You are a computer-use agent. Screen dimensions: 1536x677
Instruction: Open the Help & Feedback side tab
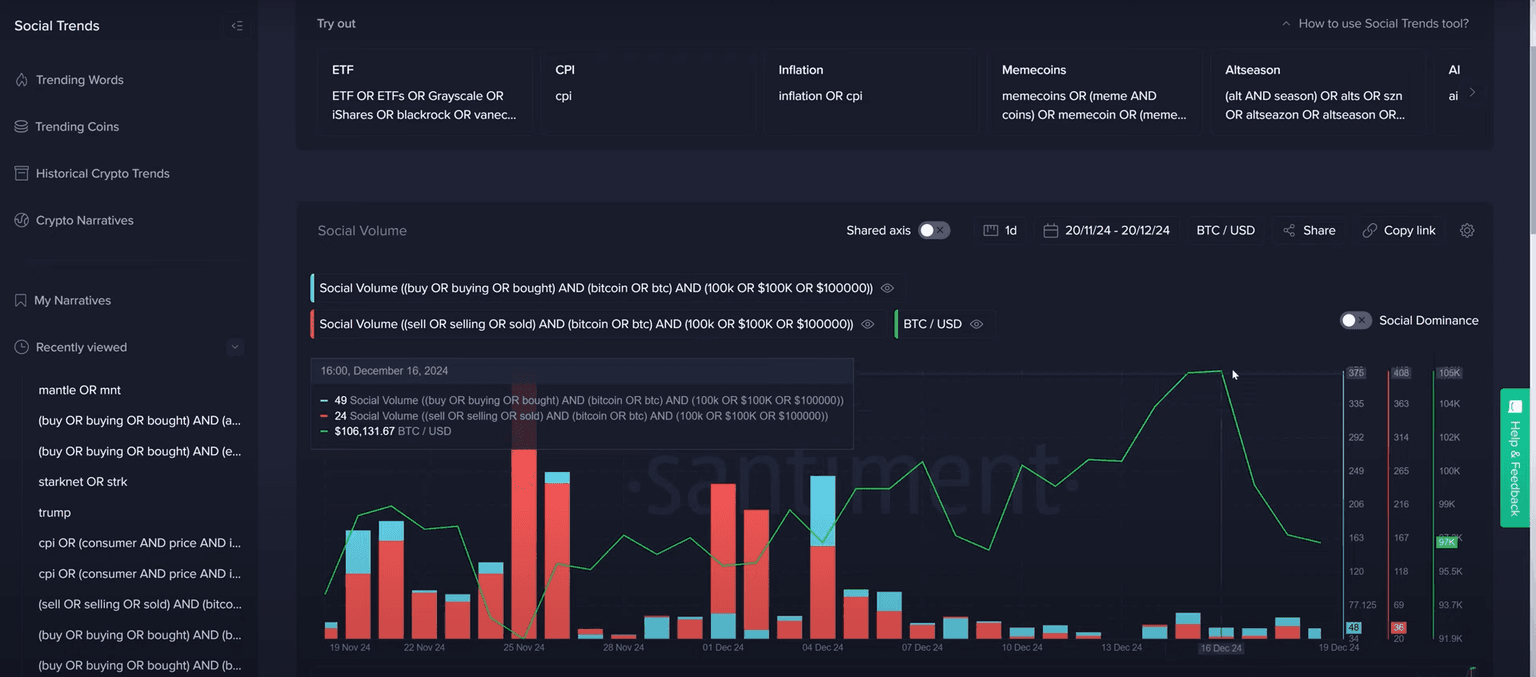(x=1515, y=457)
